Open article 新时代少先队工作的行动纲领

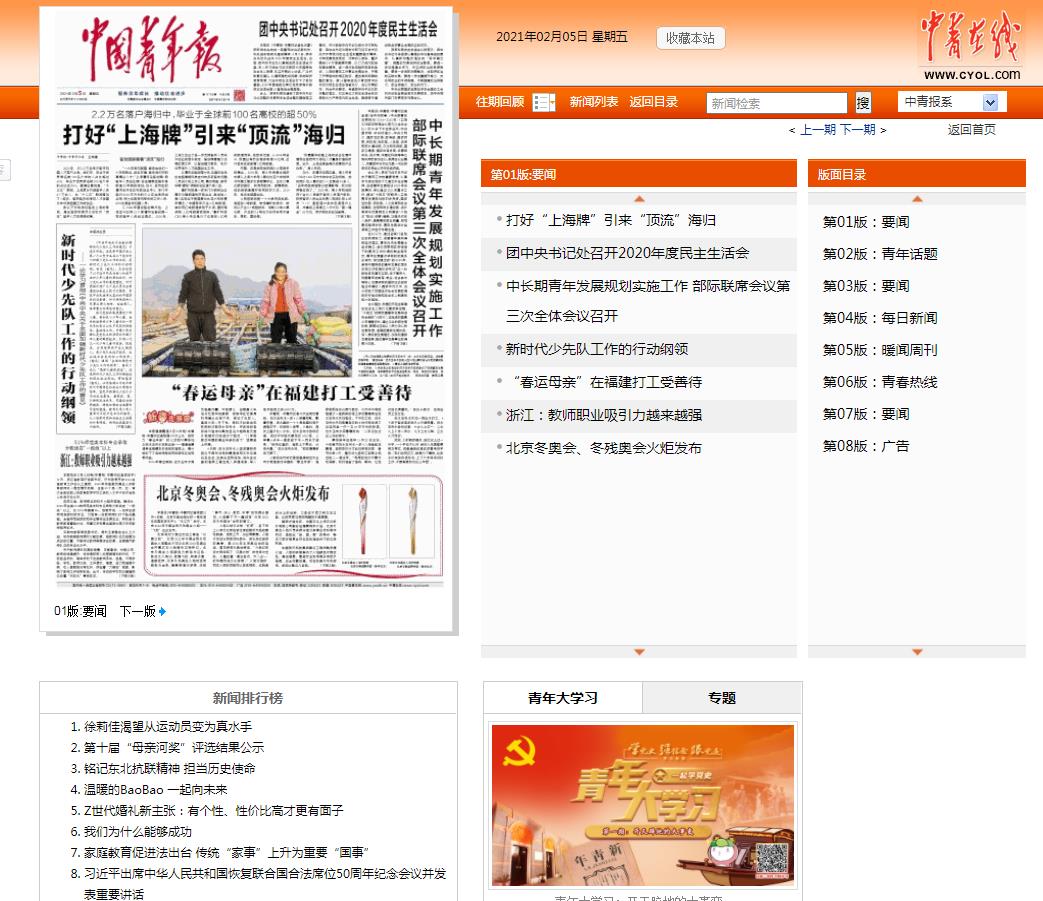click(597, 349)
